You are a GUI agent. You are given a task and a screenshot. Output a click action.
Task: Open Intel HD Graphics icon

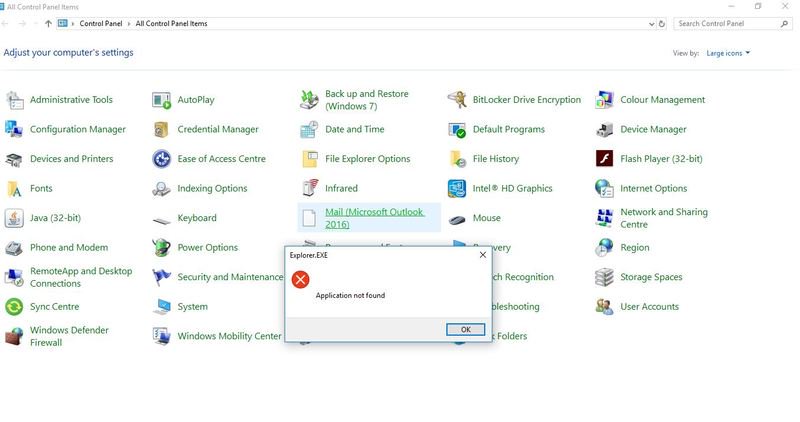coord(457,189)
